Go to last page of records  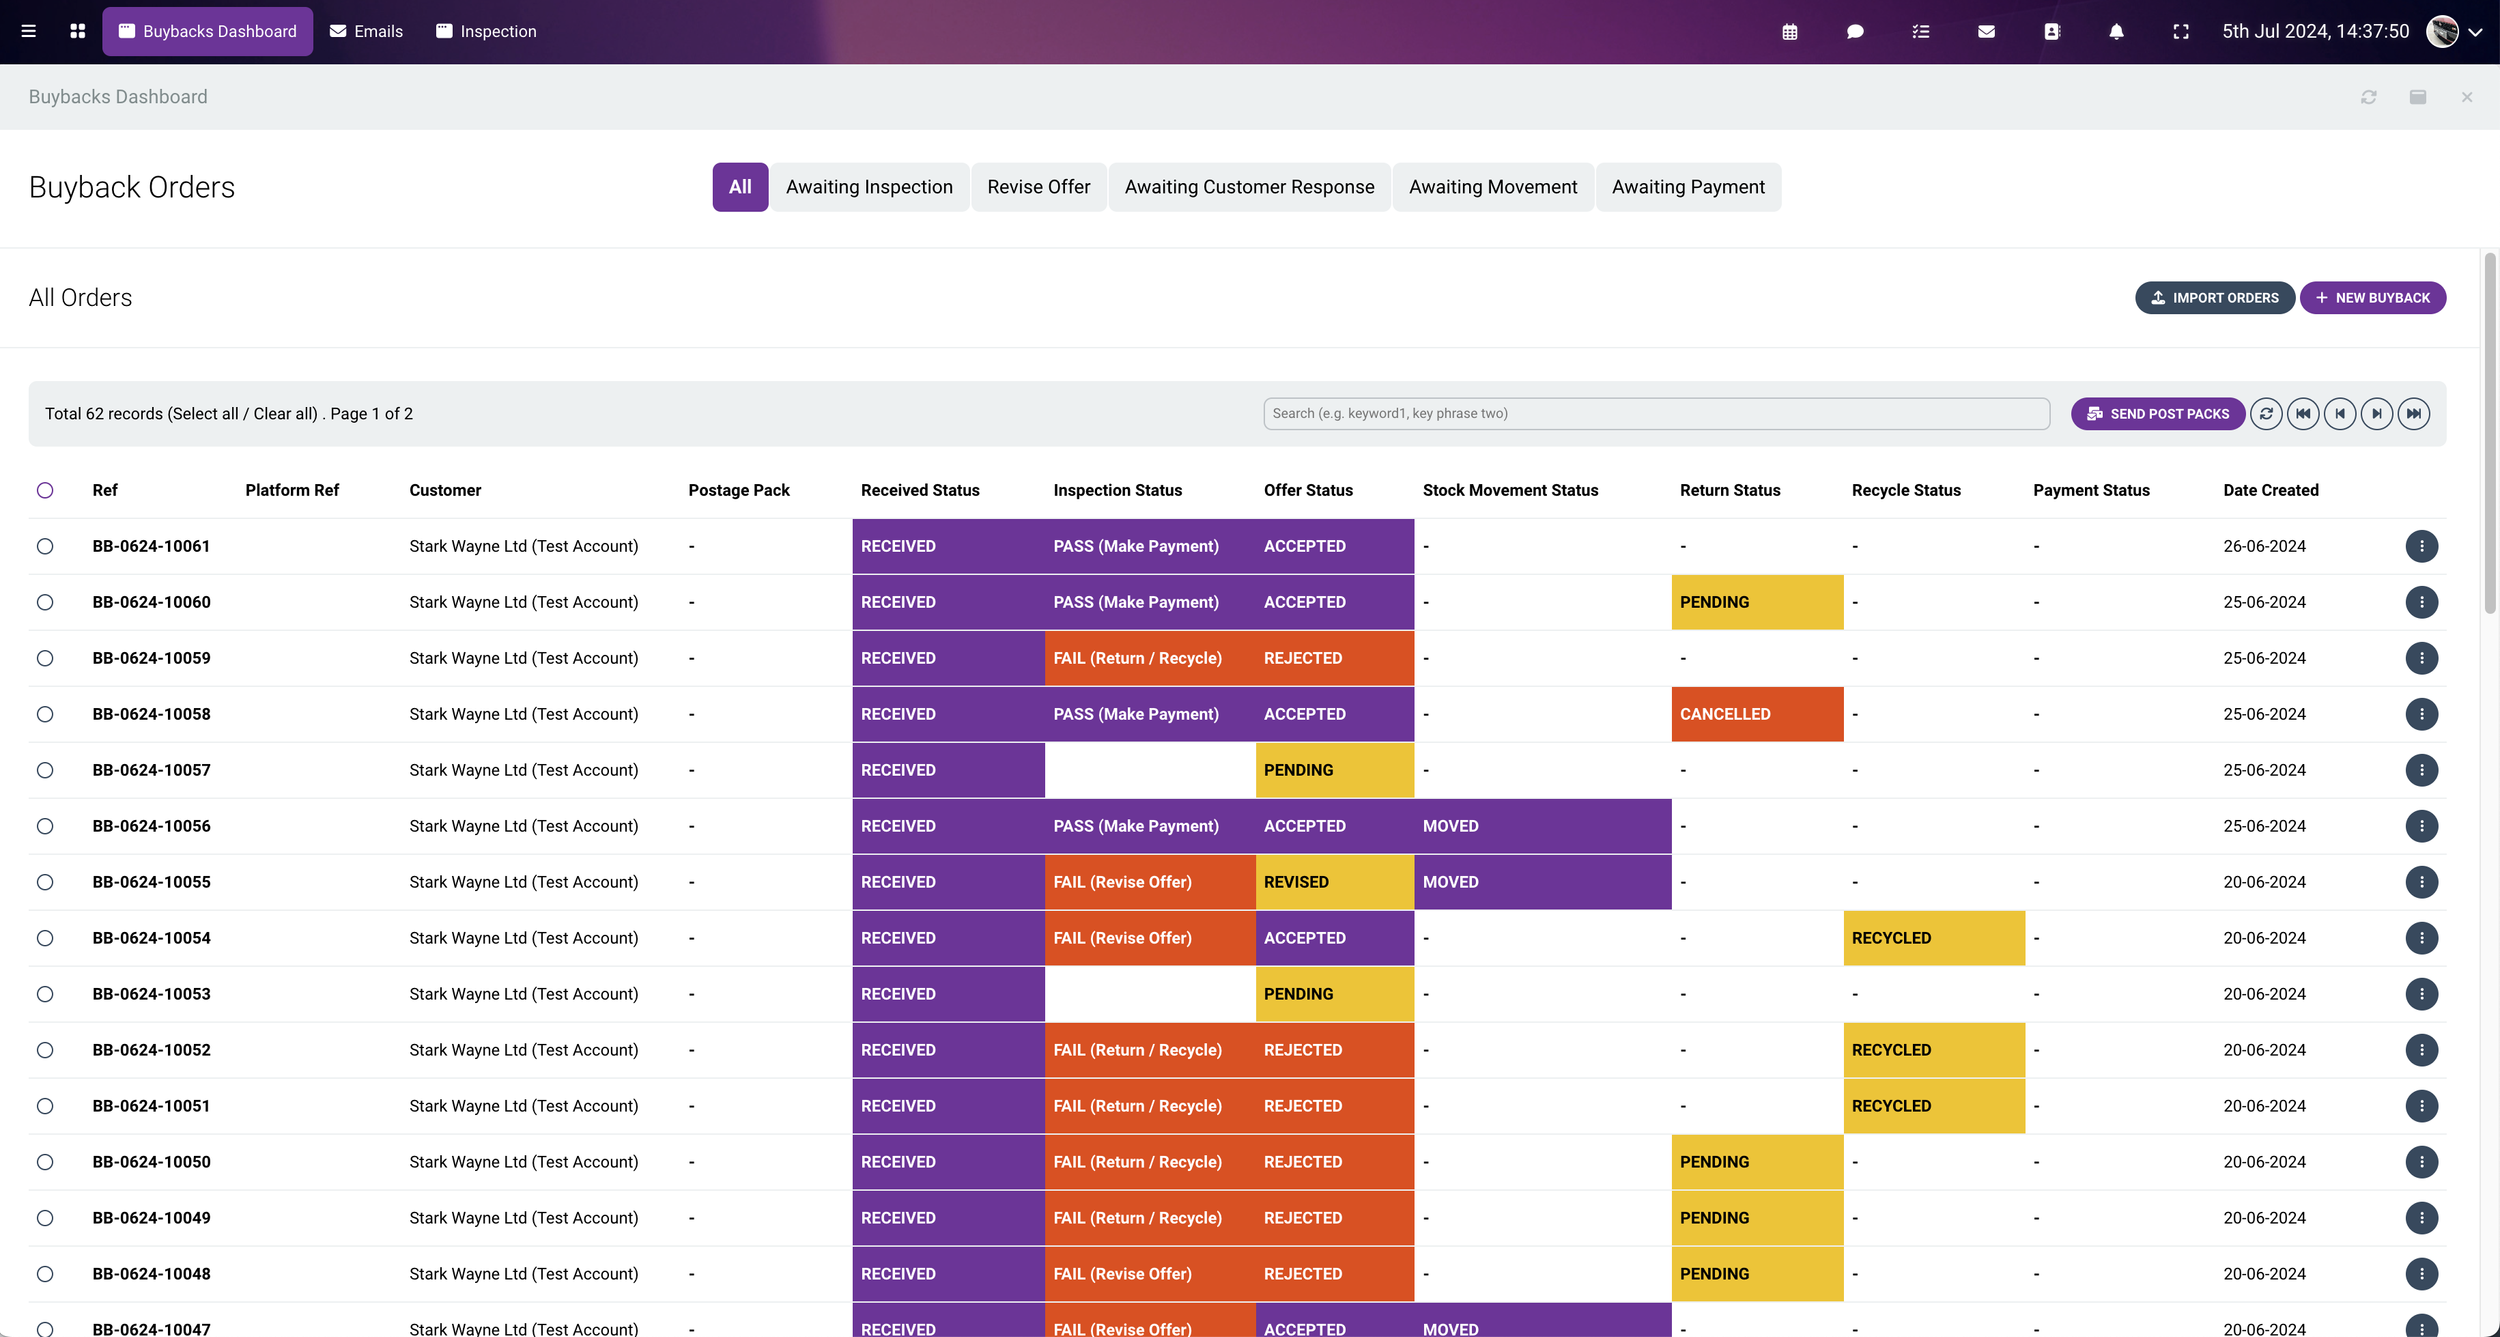(2413, 414)
